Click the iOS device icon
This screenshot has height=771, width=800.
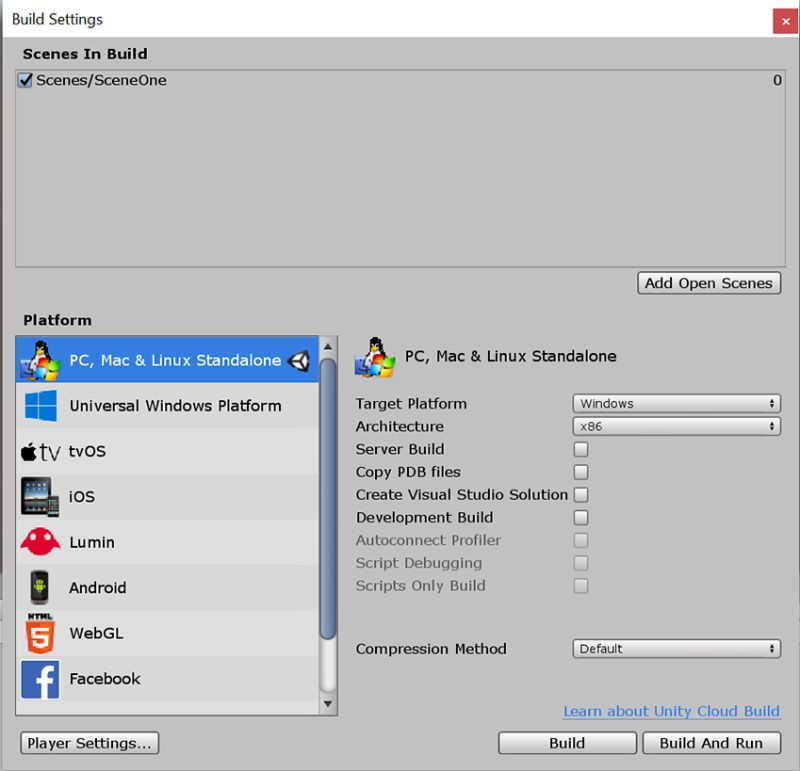point(38,496)
